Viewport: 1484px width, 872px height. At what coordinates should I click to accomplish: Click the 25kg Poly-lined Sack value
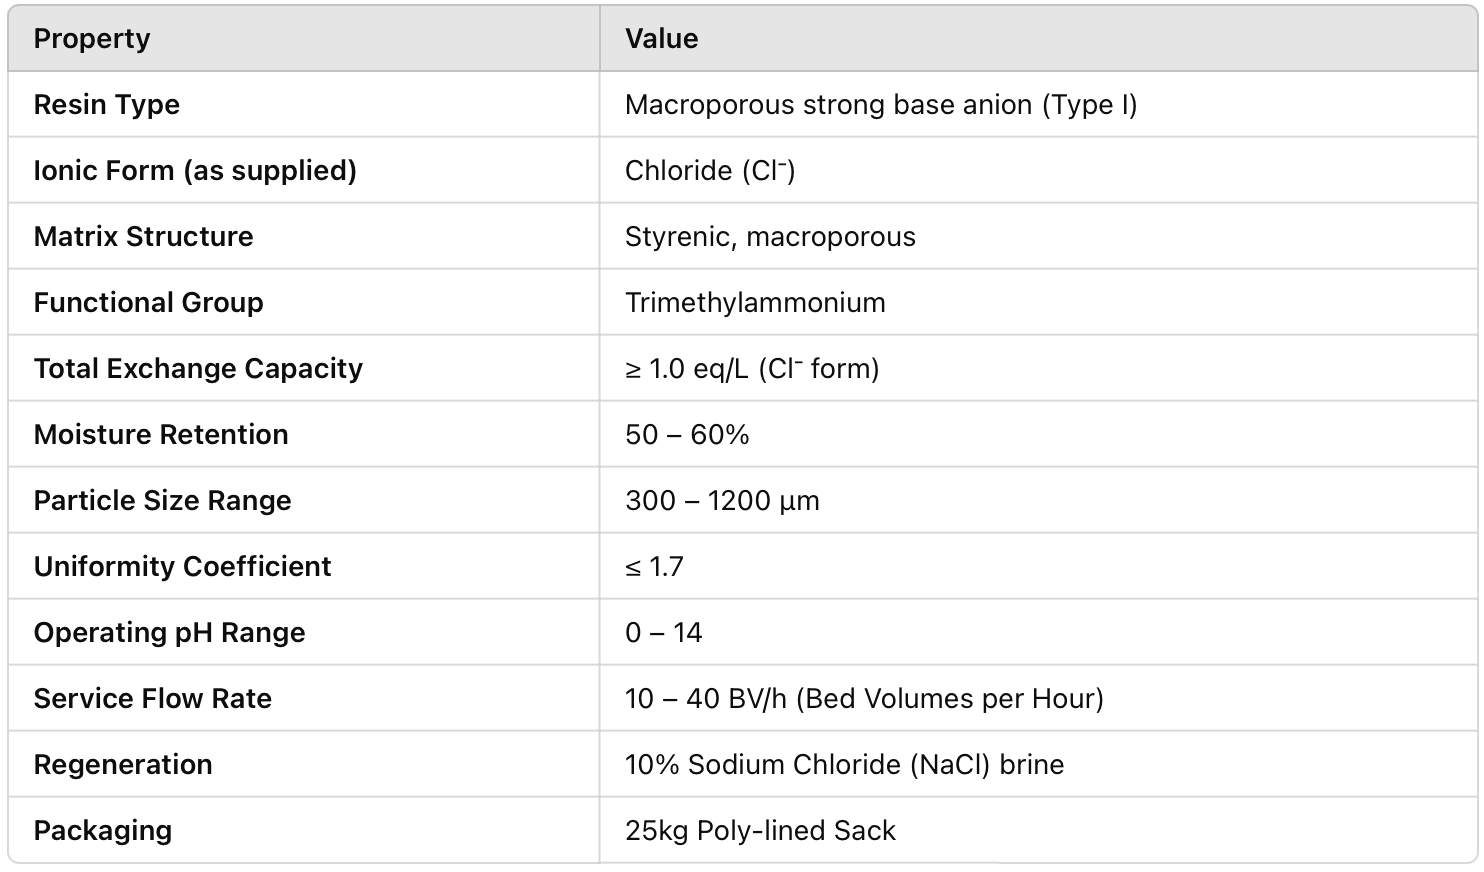pos(760,831)
